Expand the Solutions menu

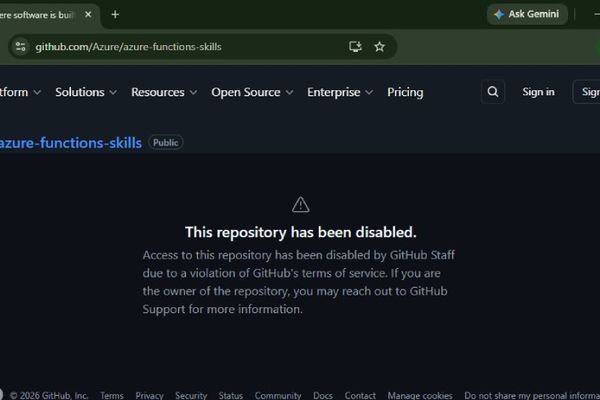click(x=86, y=92)
